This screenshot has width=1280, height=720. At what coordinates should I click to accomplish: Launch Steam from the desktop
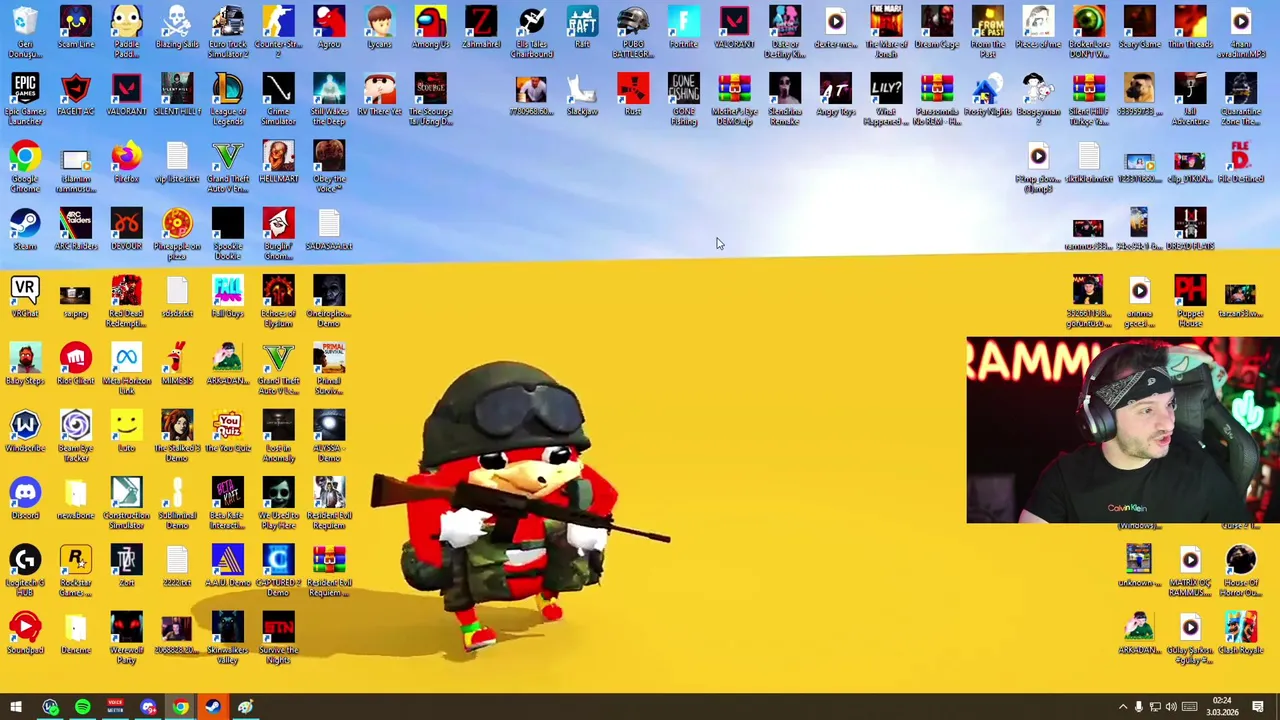25,228
